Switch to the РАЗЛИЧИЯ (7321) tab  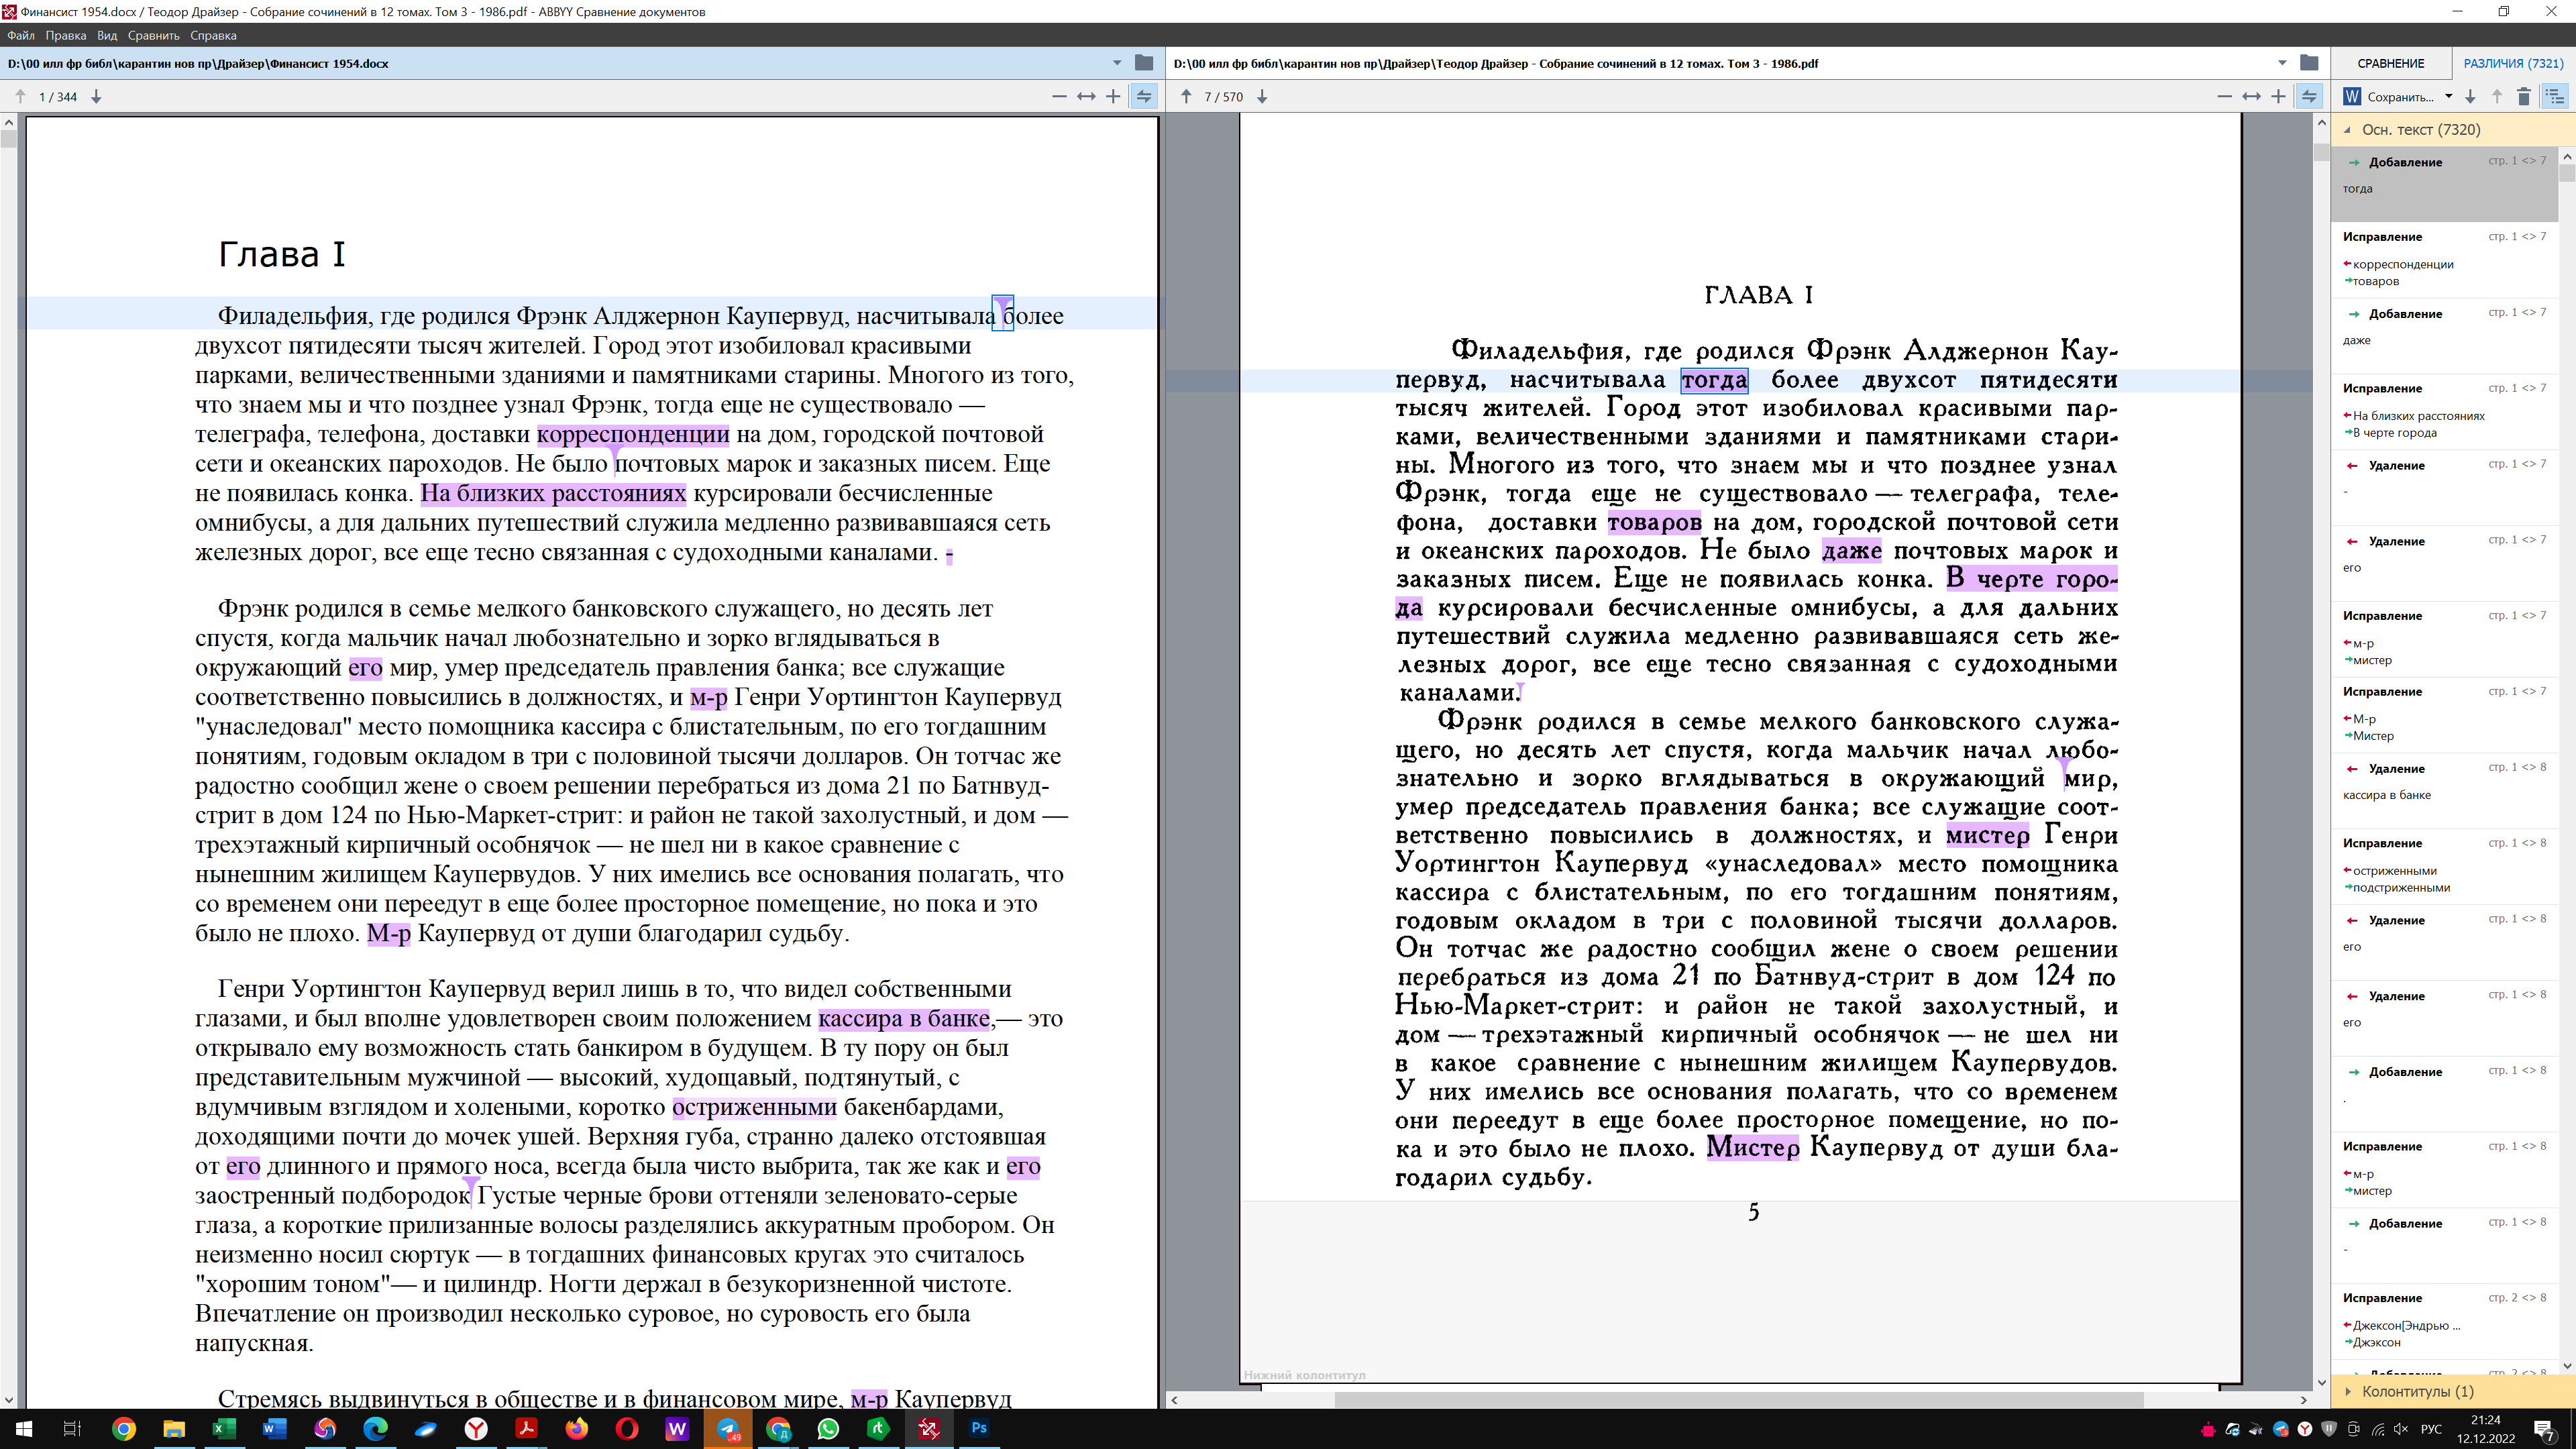(x=2513, y=63)
